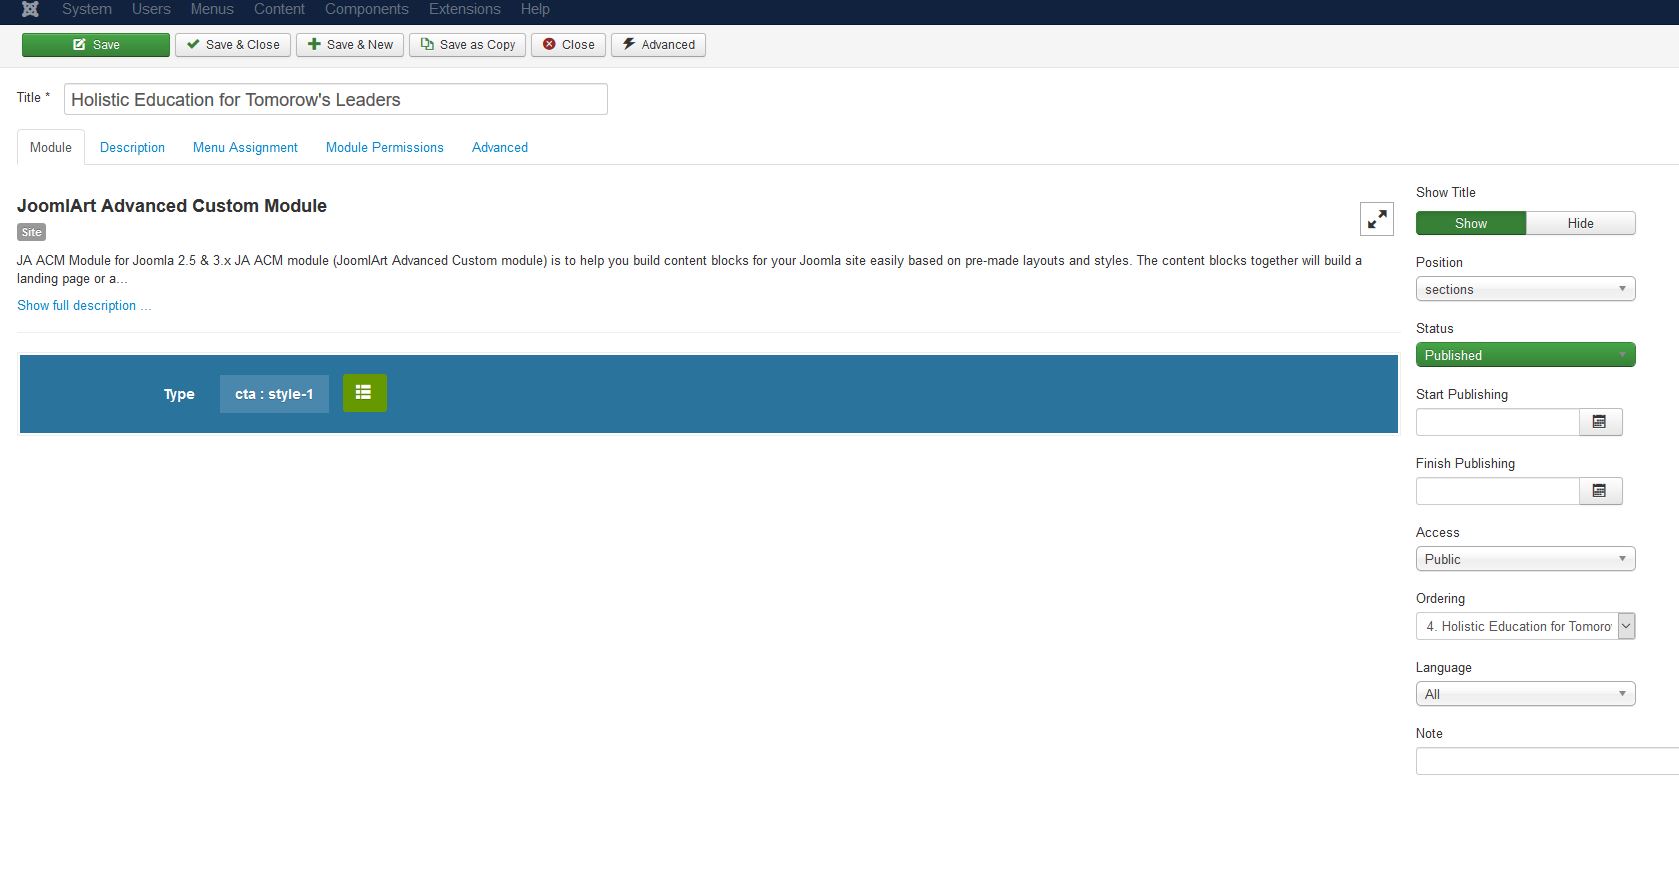Viewport: 1679px width, 896px height.
Task: Open the Start Publishing calendar picker
Action: (x=1600, y=422)
